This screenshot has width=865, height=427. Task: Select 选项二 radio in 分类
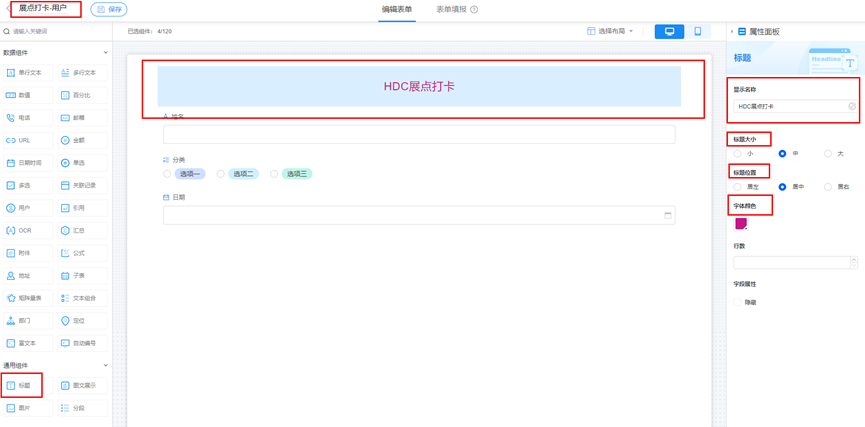pyautogui.click(x=221, y=174)
